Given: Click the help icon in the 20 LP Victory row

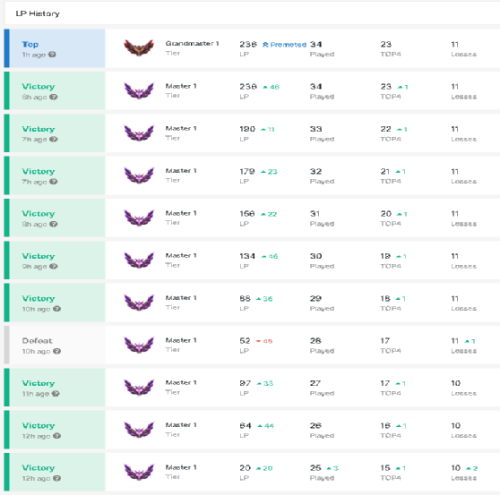Looking at the screenshot, I should pos(57,478).
